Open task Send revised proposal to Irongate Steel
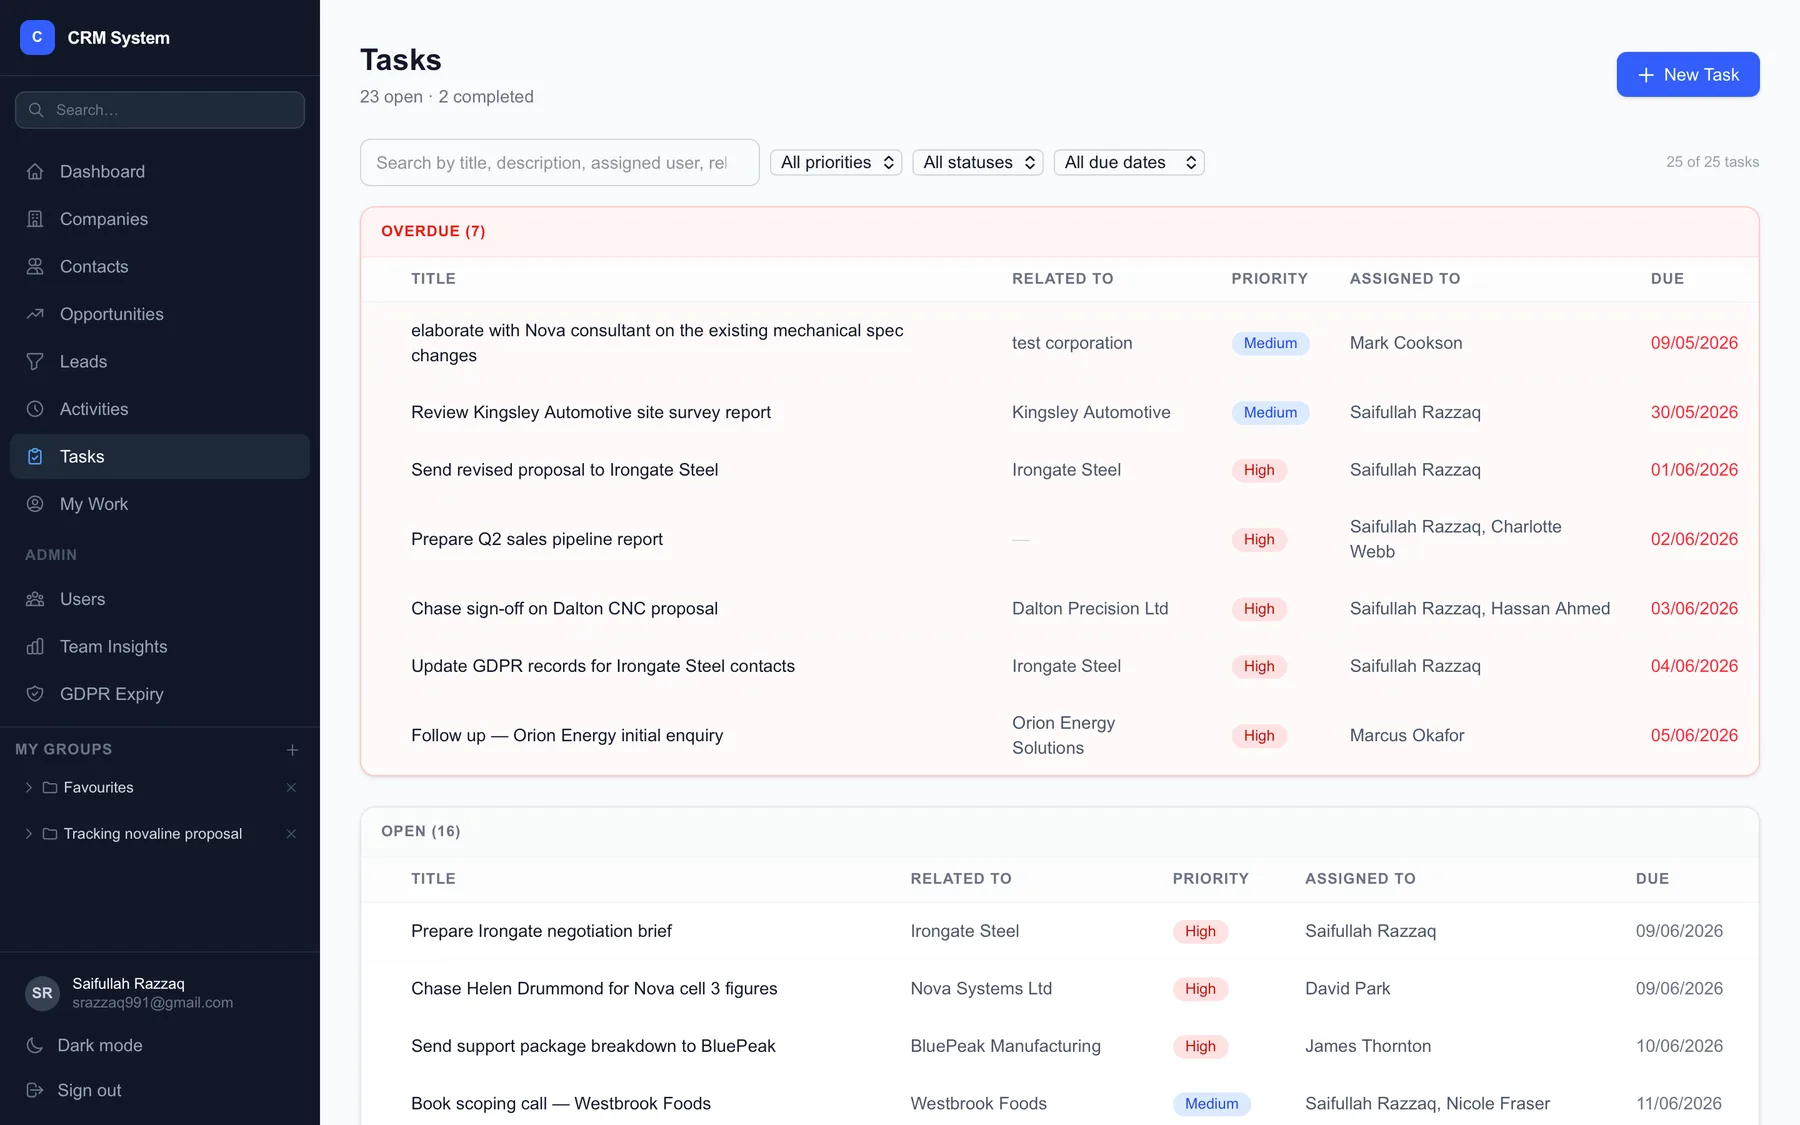This screenshot has height=1125, width=1800. (x=565, y=470)
